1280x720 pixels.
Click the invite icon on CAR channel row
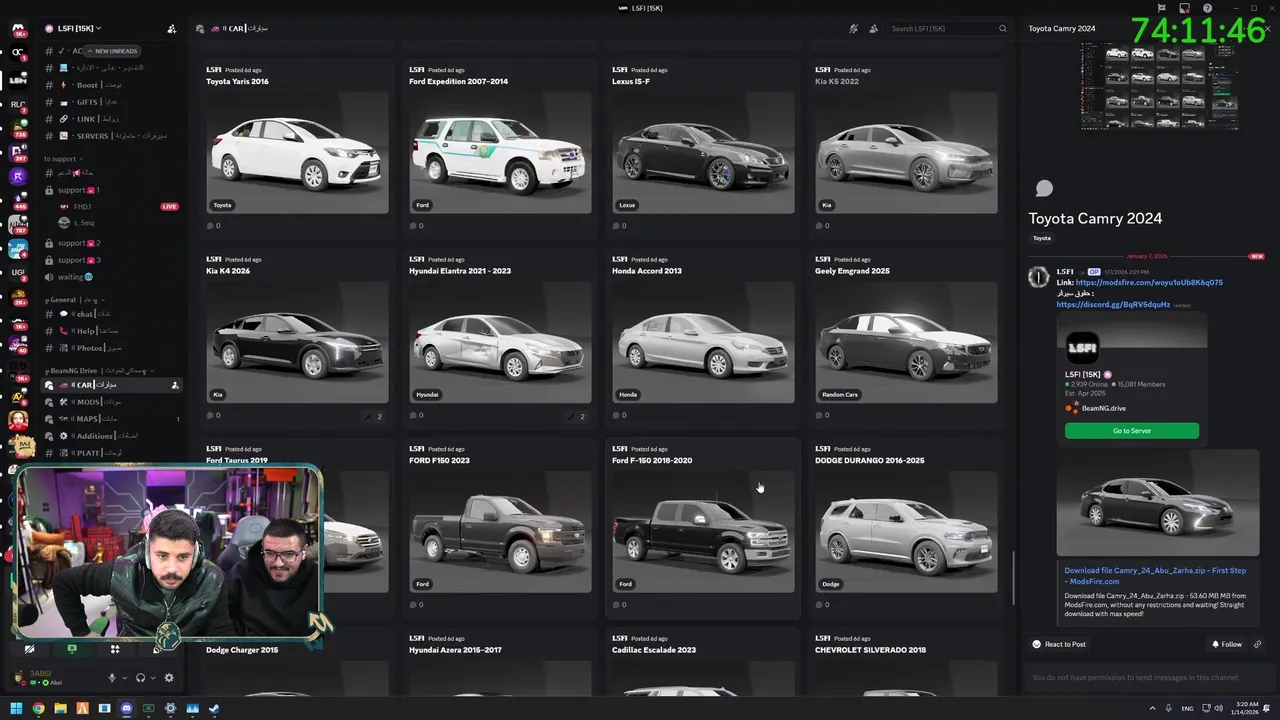pyautogui.click(x=174, y=385)
